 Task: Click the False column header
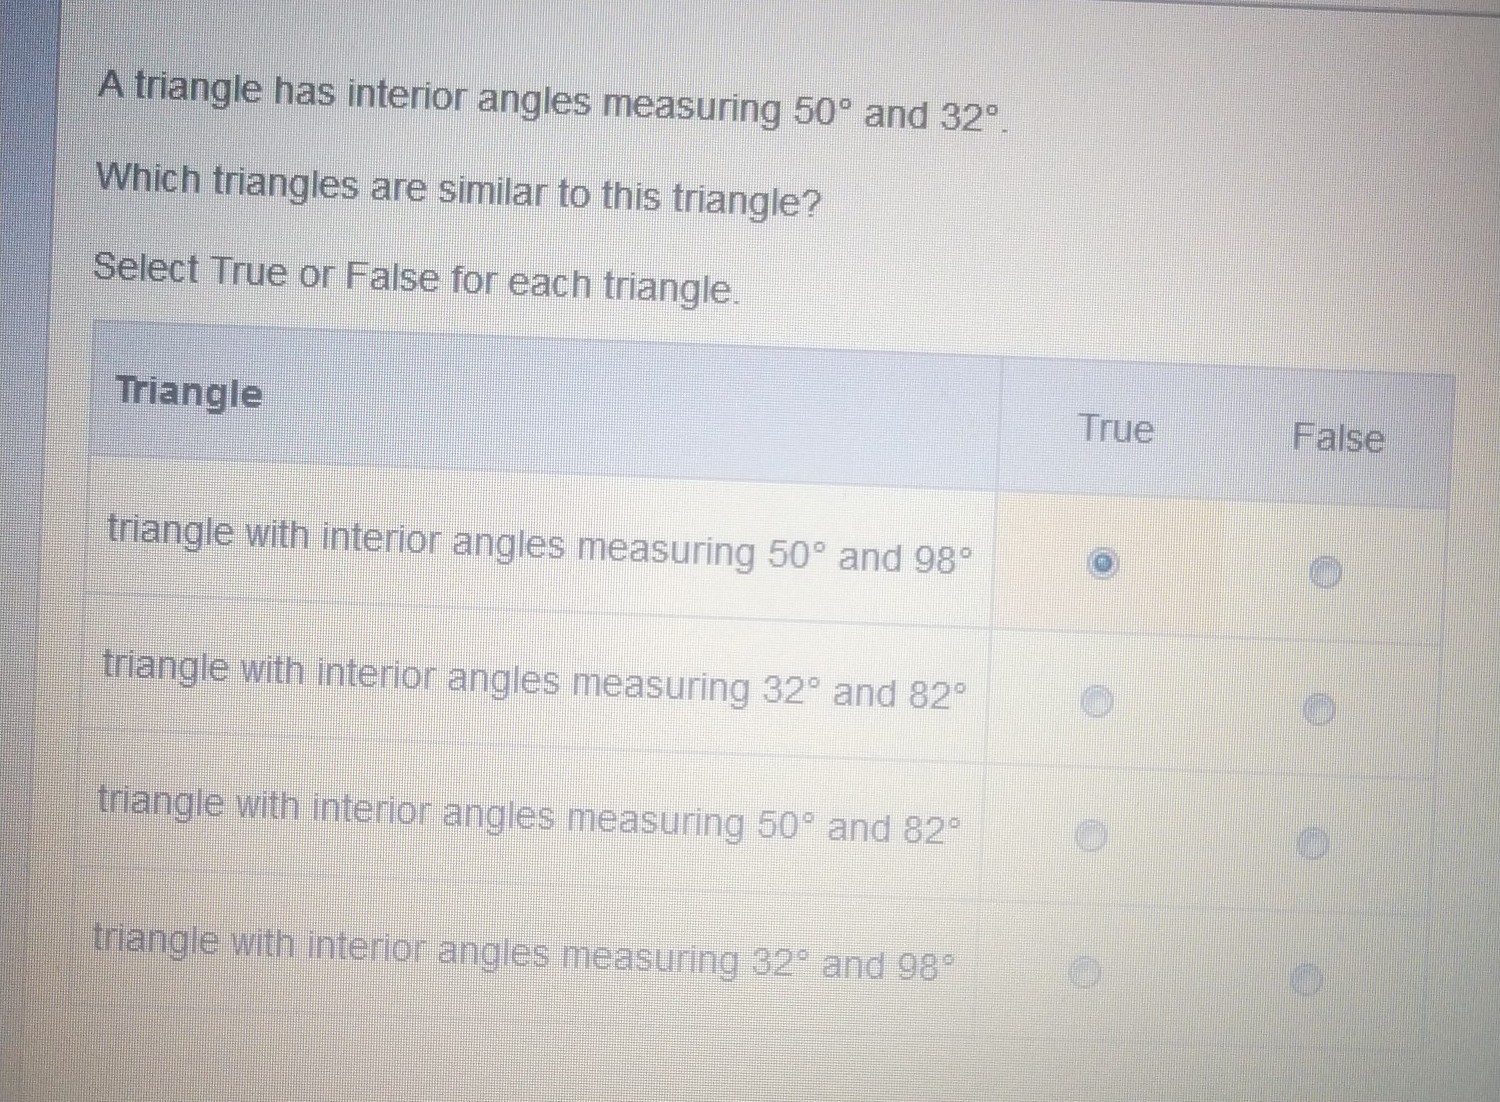pyautogui.click(x=1338, y=437)
